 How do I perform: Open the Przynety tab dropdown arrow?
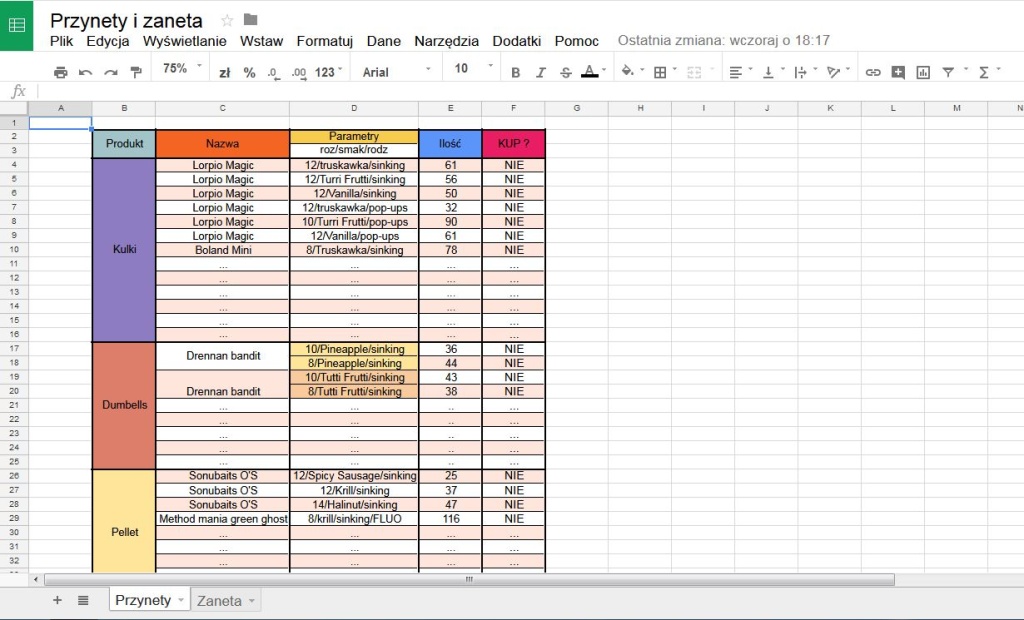pyautogui.click(x=181, y=600)
